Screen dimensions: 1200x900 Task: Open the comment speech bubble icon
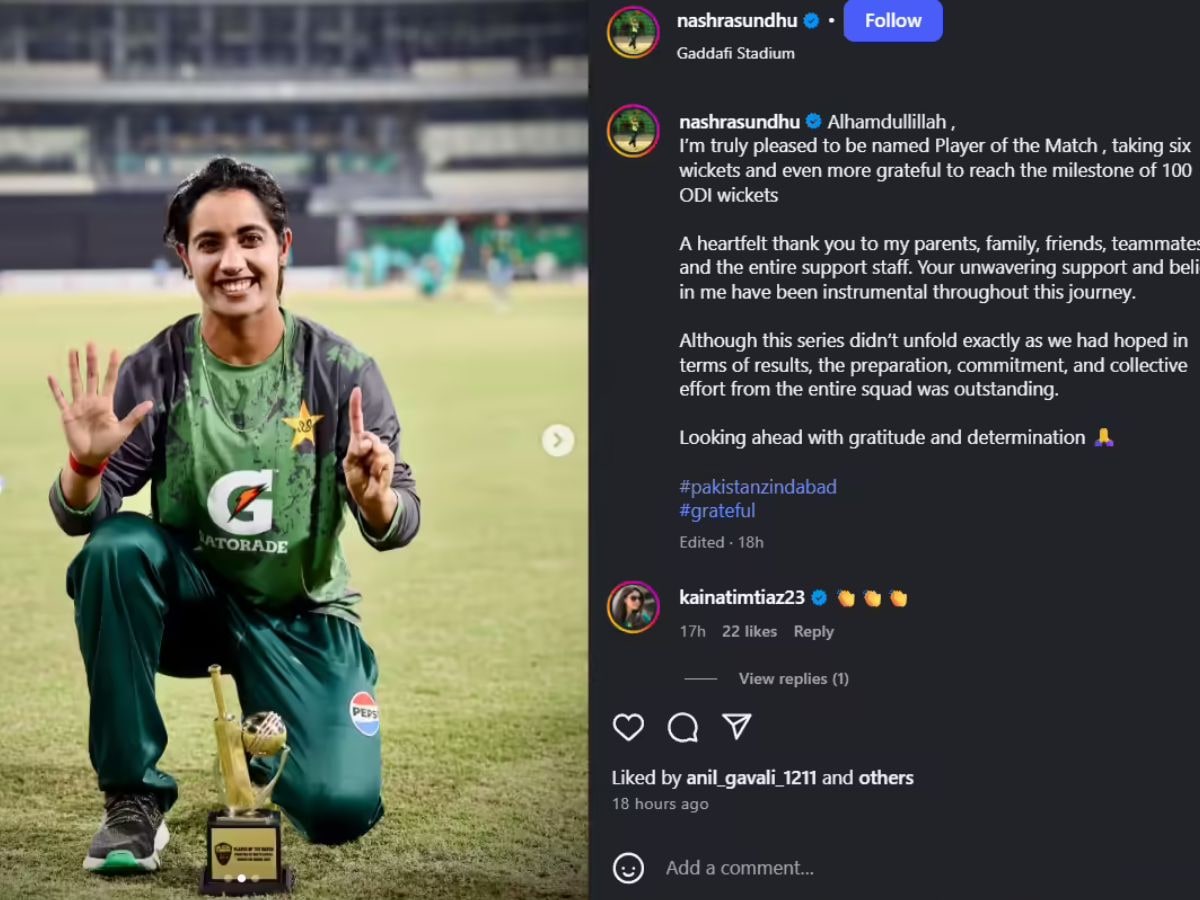tap(683, 727)
